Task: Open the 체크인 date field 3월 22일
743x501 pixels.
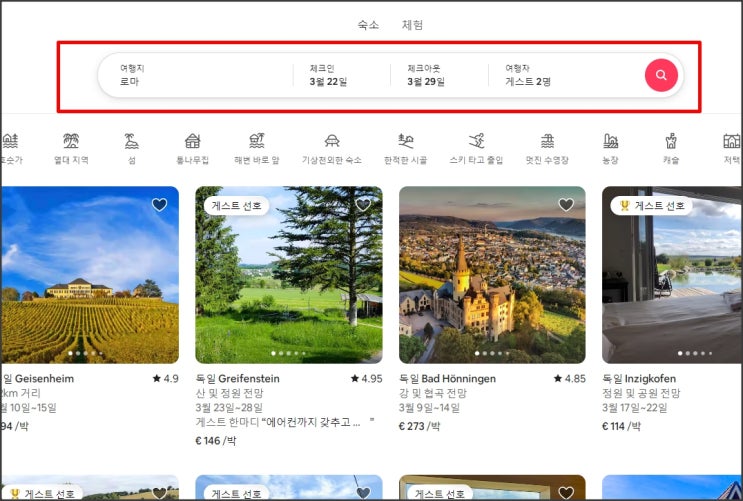Action: 342,75
